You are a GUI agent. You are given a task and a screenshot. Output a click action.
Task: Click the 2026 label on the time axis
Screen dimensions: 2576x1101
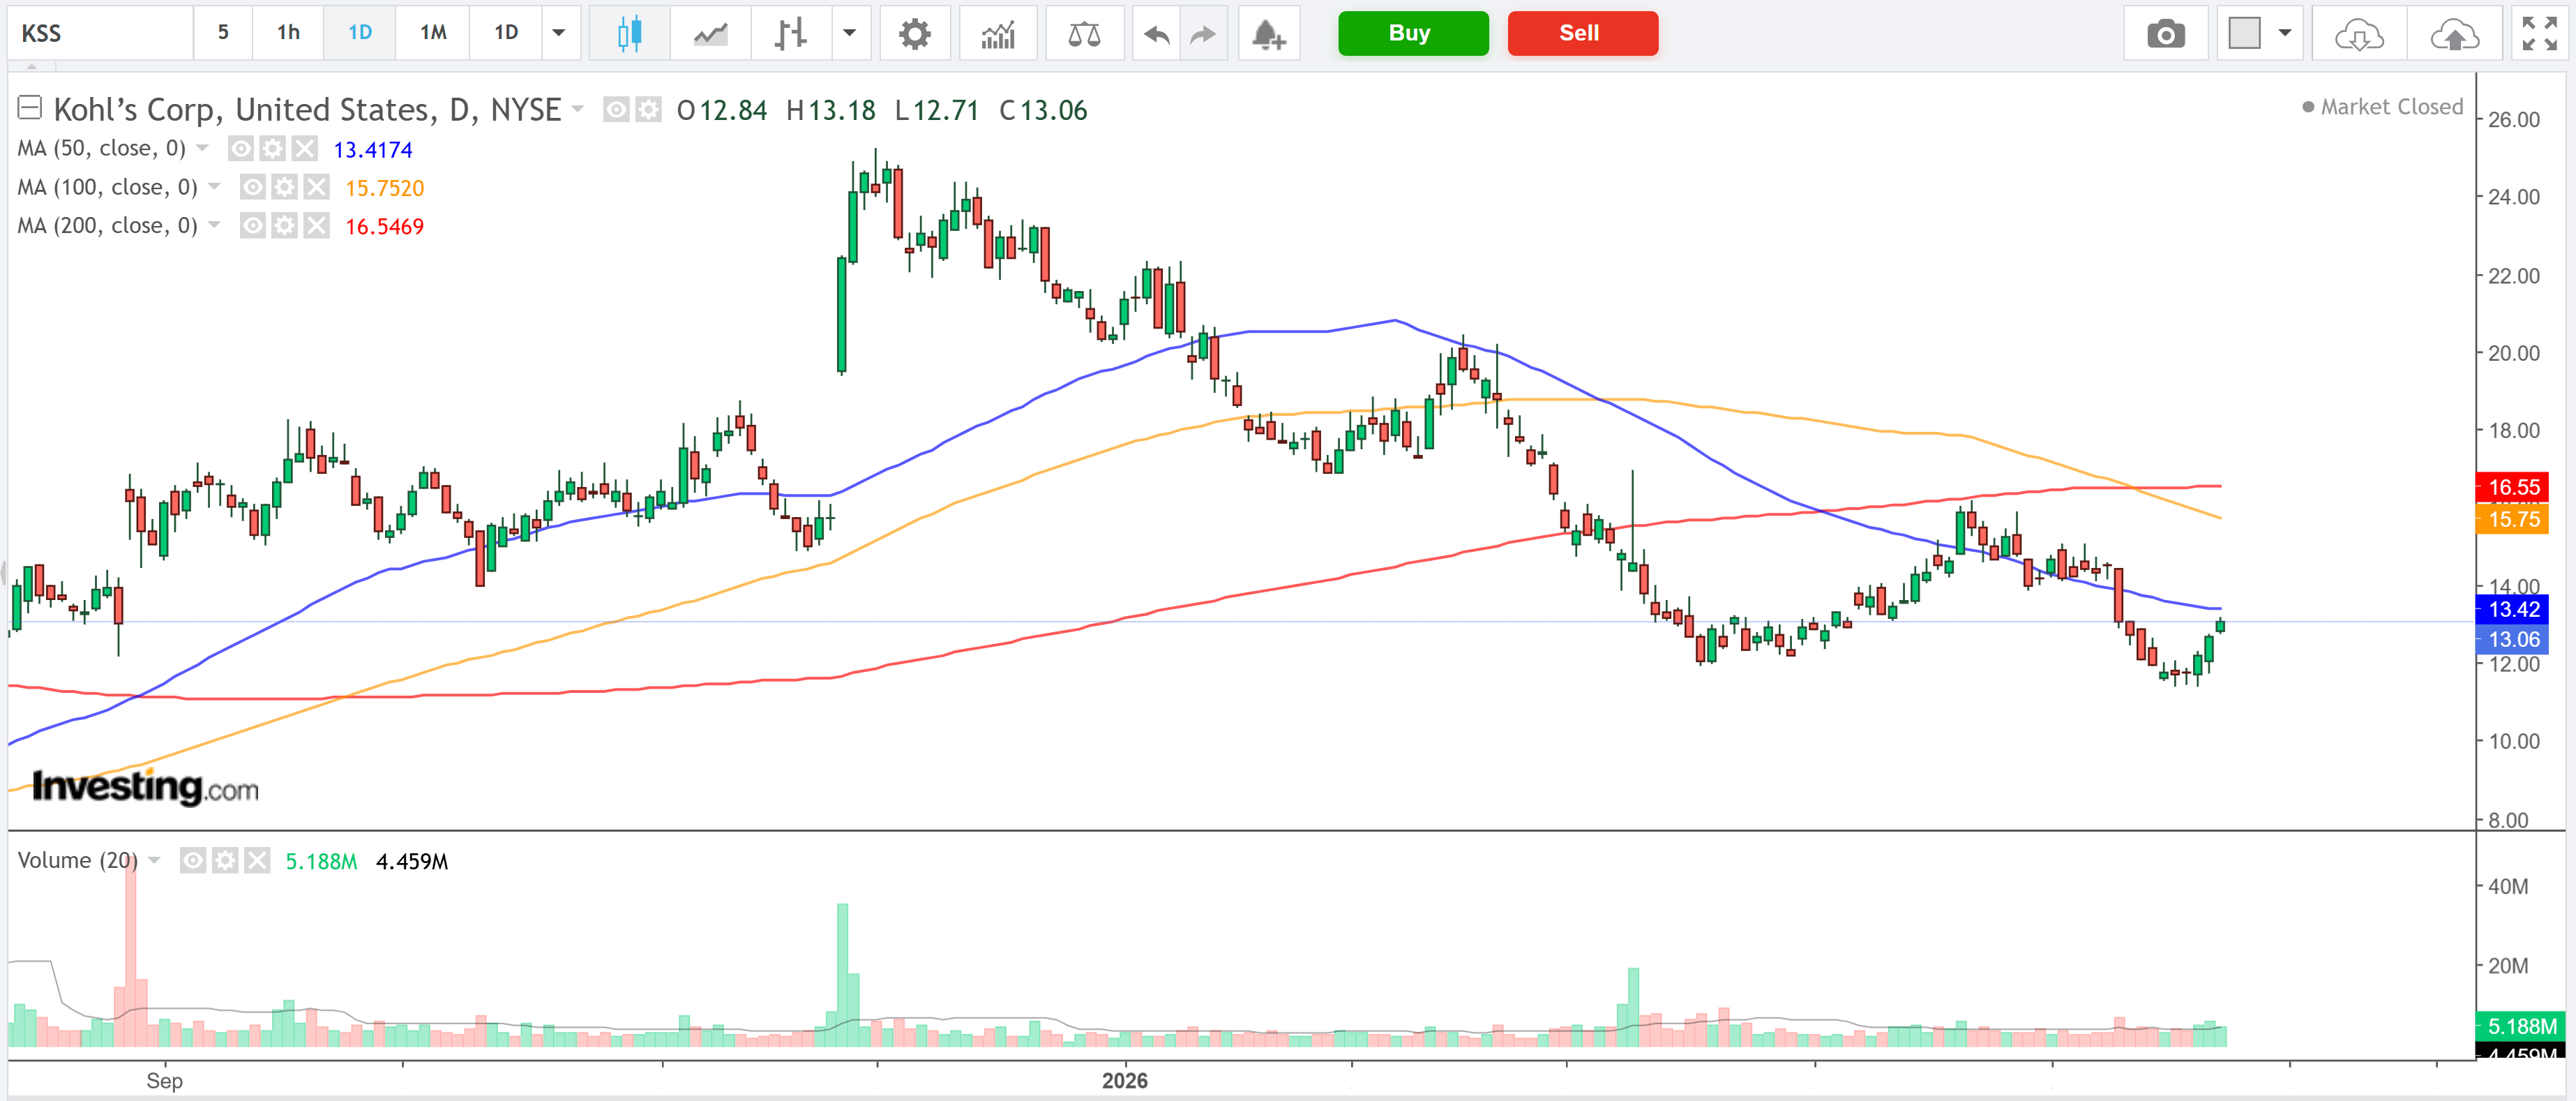coord(1124,1080)
